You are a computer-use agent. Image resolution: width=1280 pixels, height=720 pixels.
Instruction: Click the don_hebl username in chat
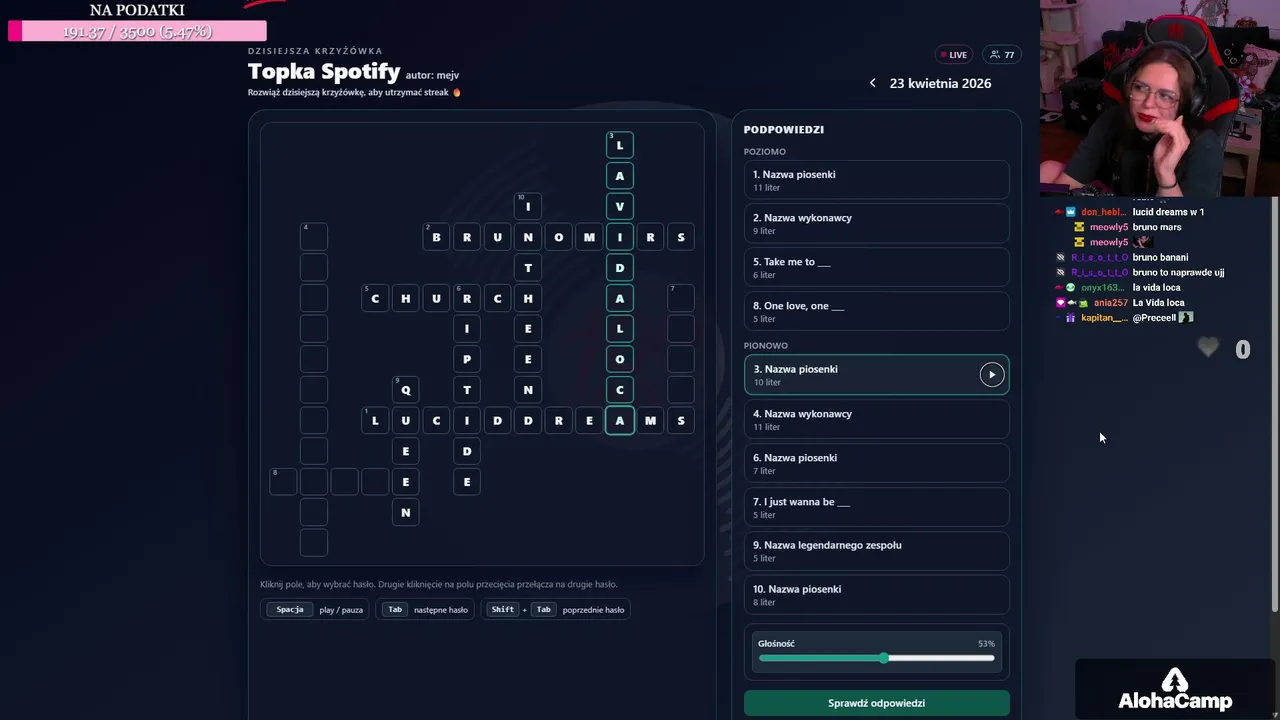tap(1104, 212)
